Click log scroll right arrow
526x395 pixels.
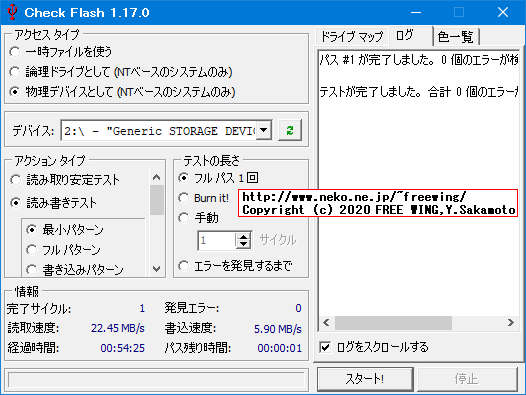click(511, 323)
